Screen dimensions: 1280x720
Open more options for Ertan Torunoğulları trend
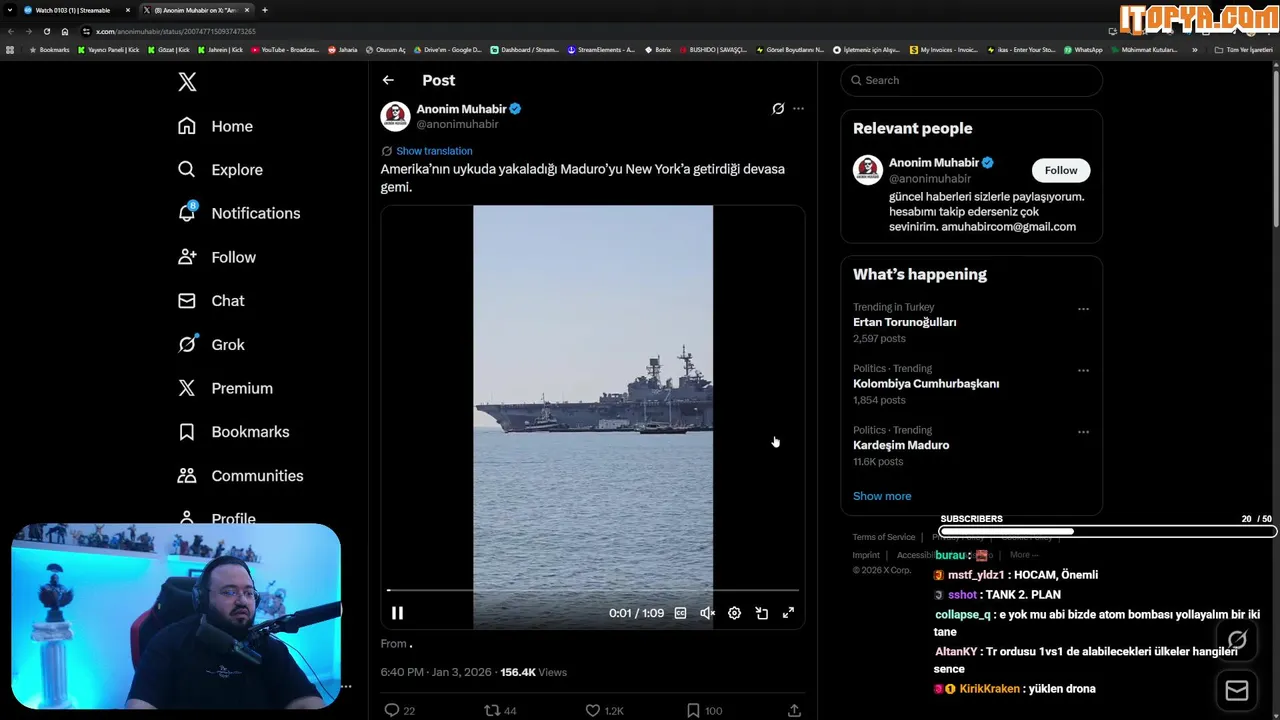(x=1083, y=309)
